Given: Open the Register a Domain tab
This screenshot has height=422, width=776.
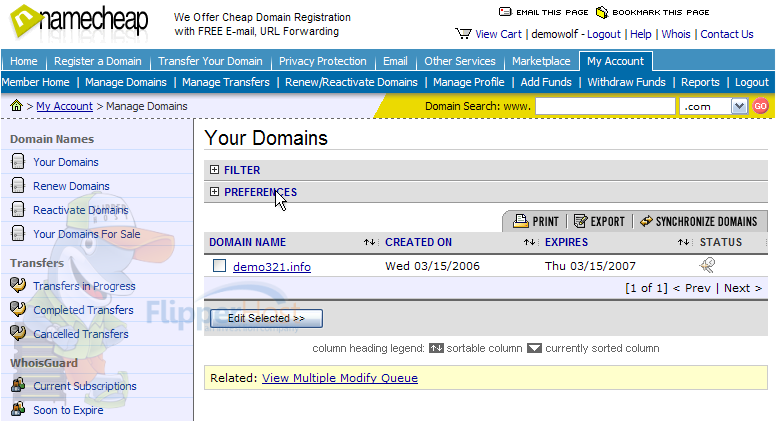Looking at the screenshot, I should 97,61.
